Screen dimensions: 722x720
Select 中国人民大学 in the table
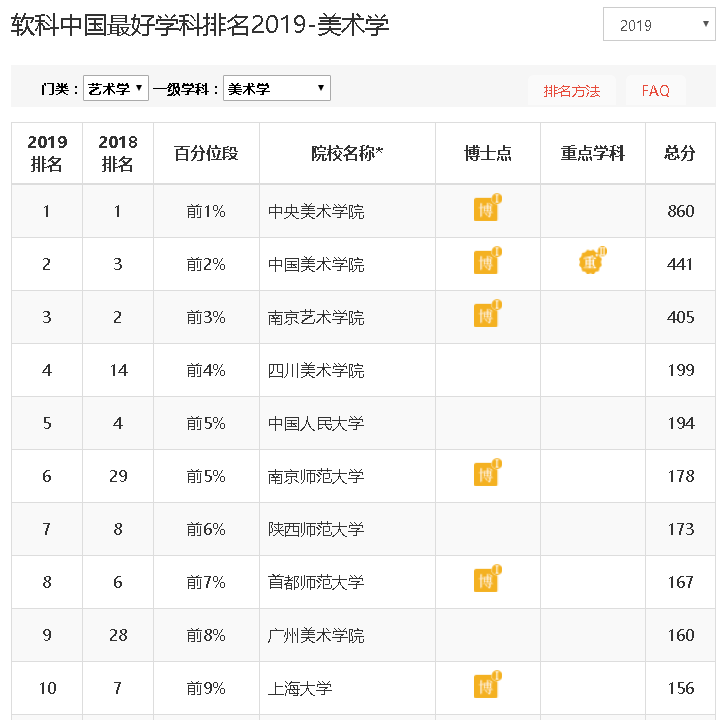click(316, 424)
